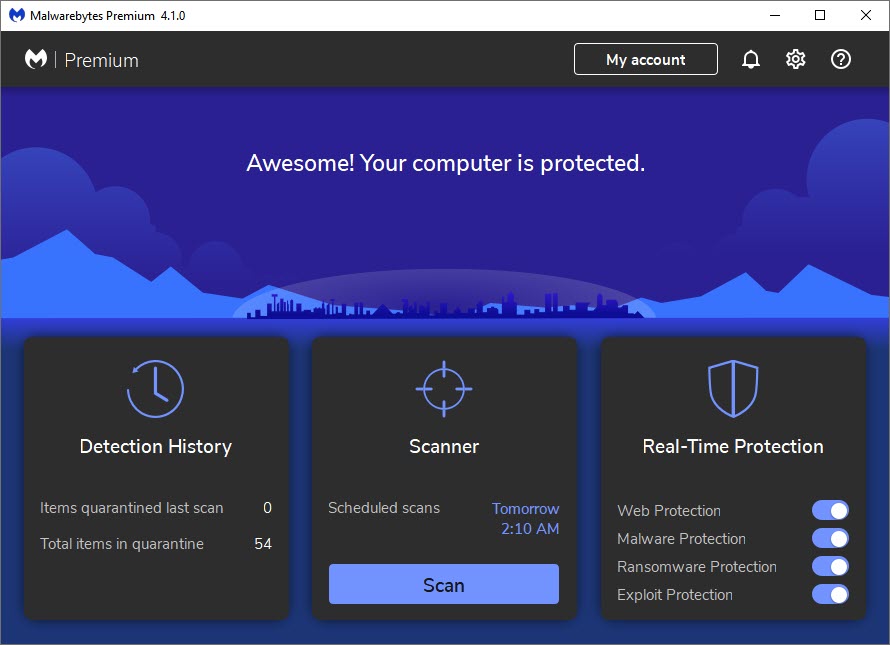Open My account
The height and width of the screenshot is (645, 890).
(x=646, y=59)
